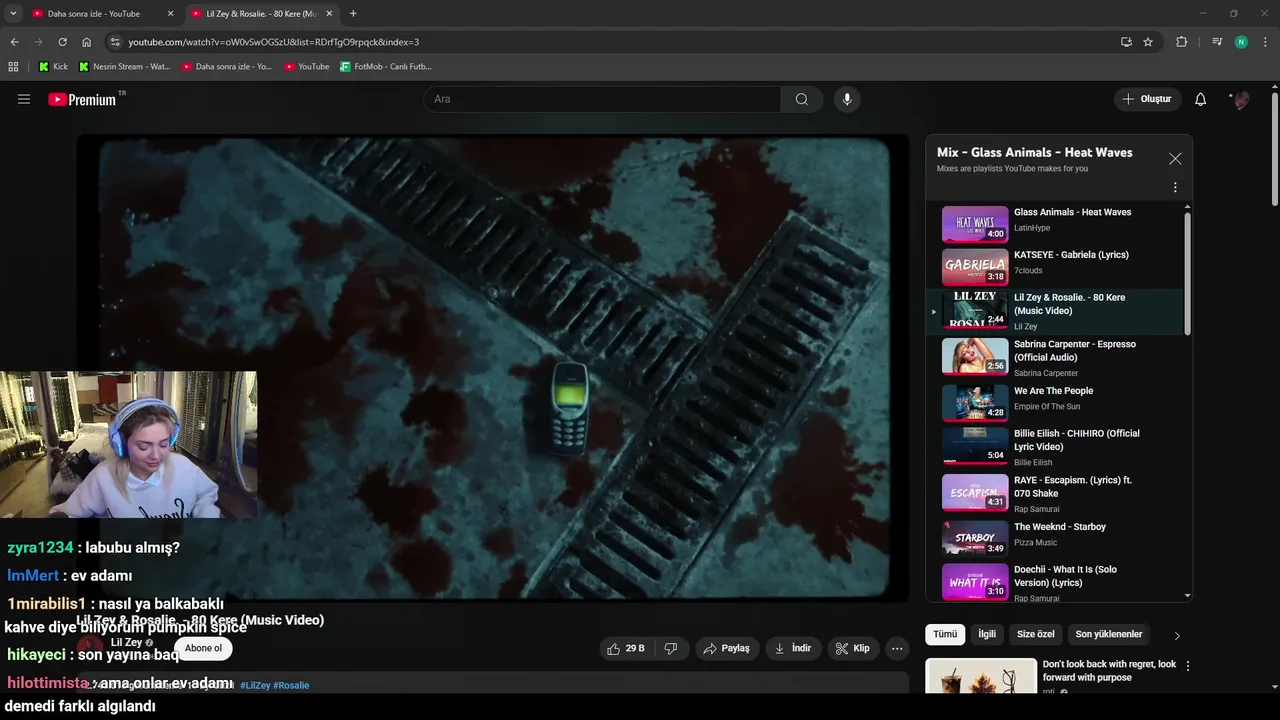Go to the YouTube Premium home logo
Image resolution: width=1280 pixels, height=720 pixels.
point(82,99)
